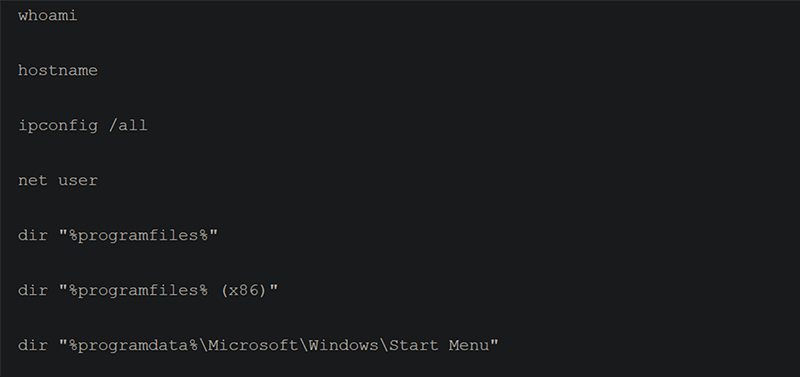Click the /all argument of ipconfig
800x377 pixels.
click(x=128, y=125)
